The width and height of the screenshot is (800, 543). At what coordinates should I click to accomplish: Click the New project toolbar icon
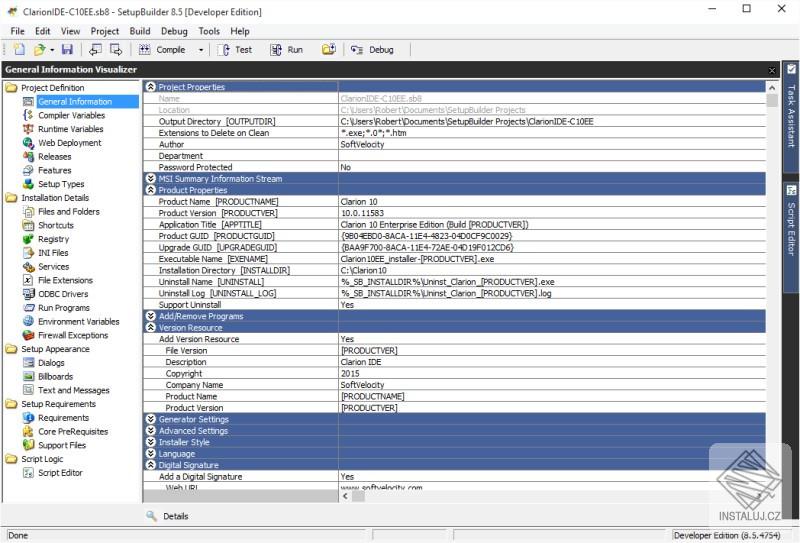coord(19,50)
